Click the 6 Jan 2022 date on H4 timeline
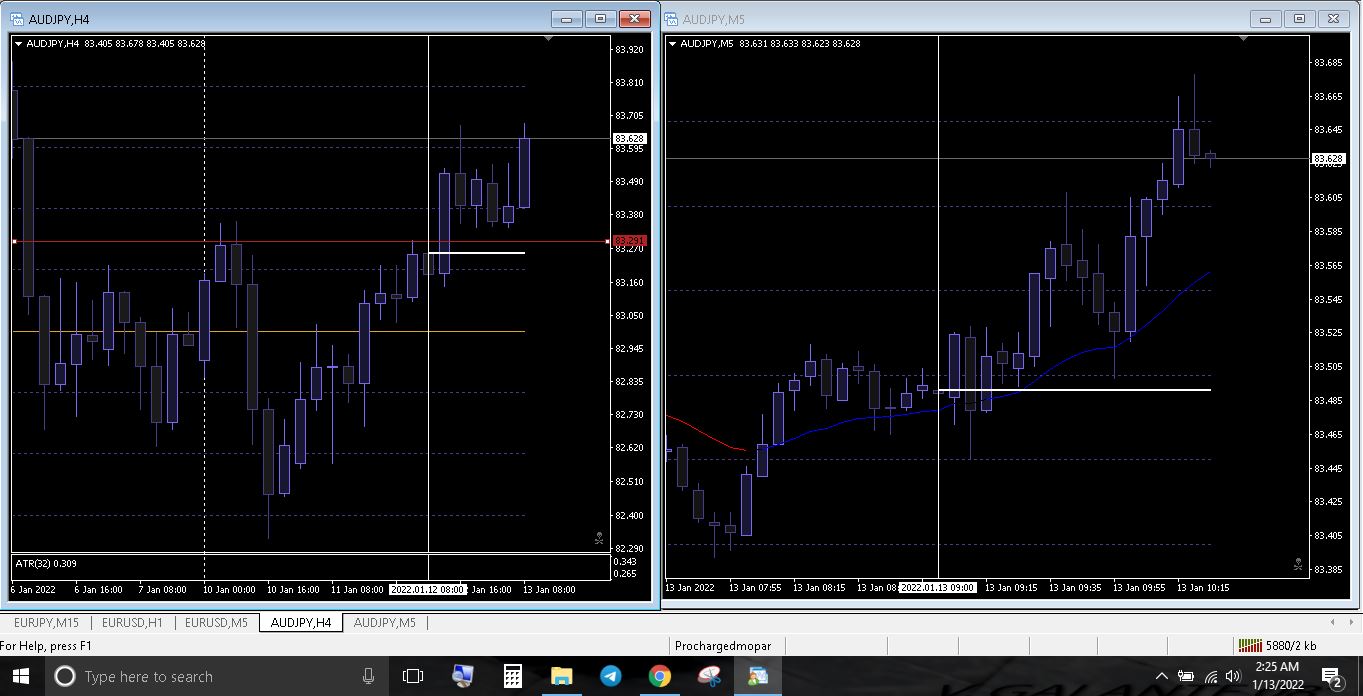 (35, 589)
